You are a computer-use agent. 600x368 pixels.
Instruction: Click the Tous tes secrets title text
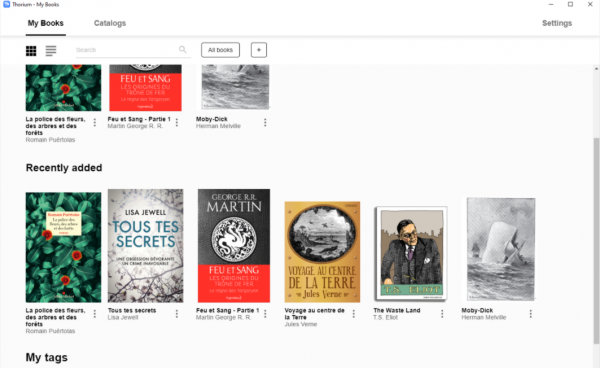pyautogui.click(x=132, y=310)
